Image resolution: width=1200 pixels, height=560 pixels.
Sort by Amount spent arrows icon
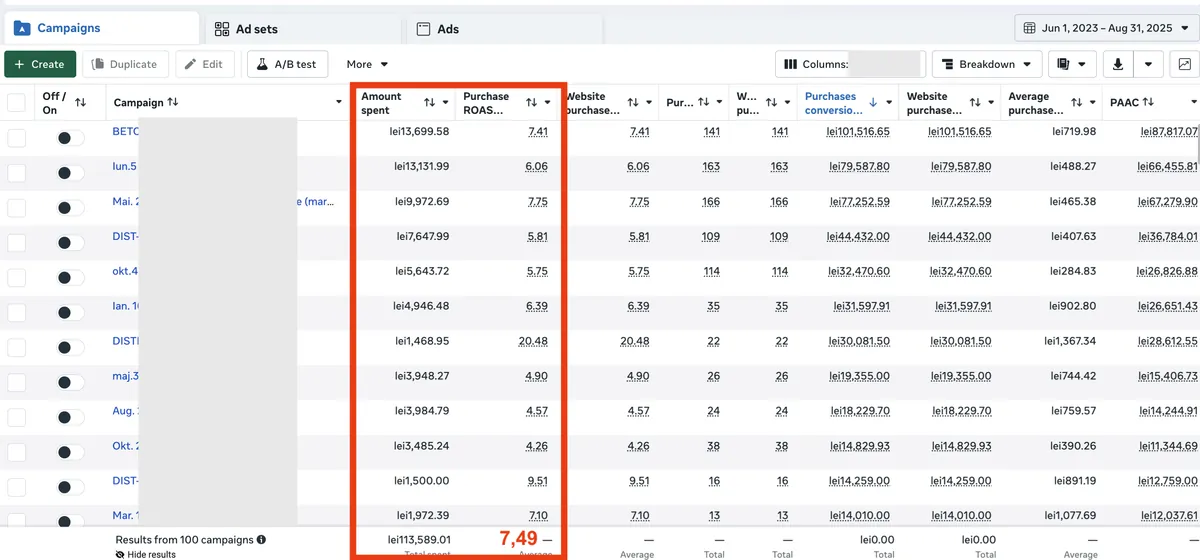tap(429, 102)
